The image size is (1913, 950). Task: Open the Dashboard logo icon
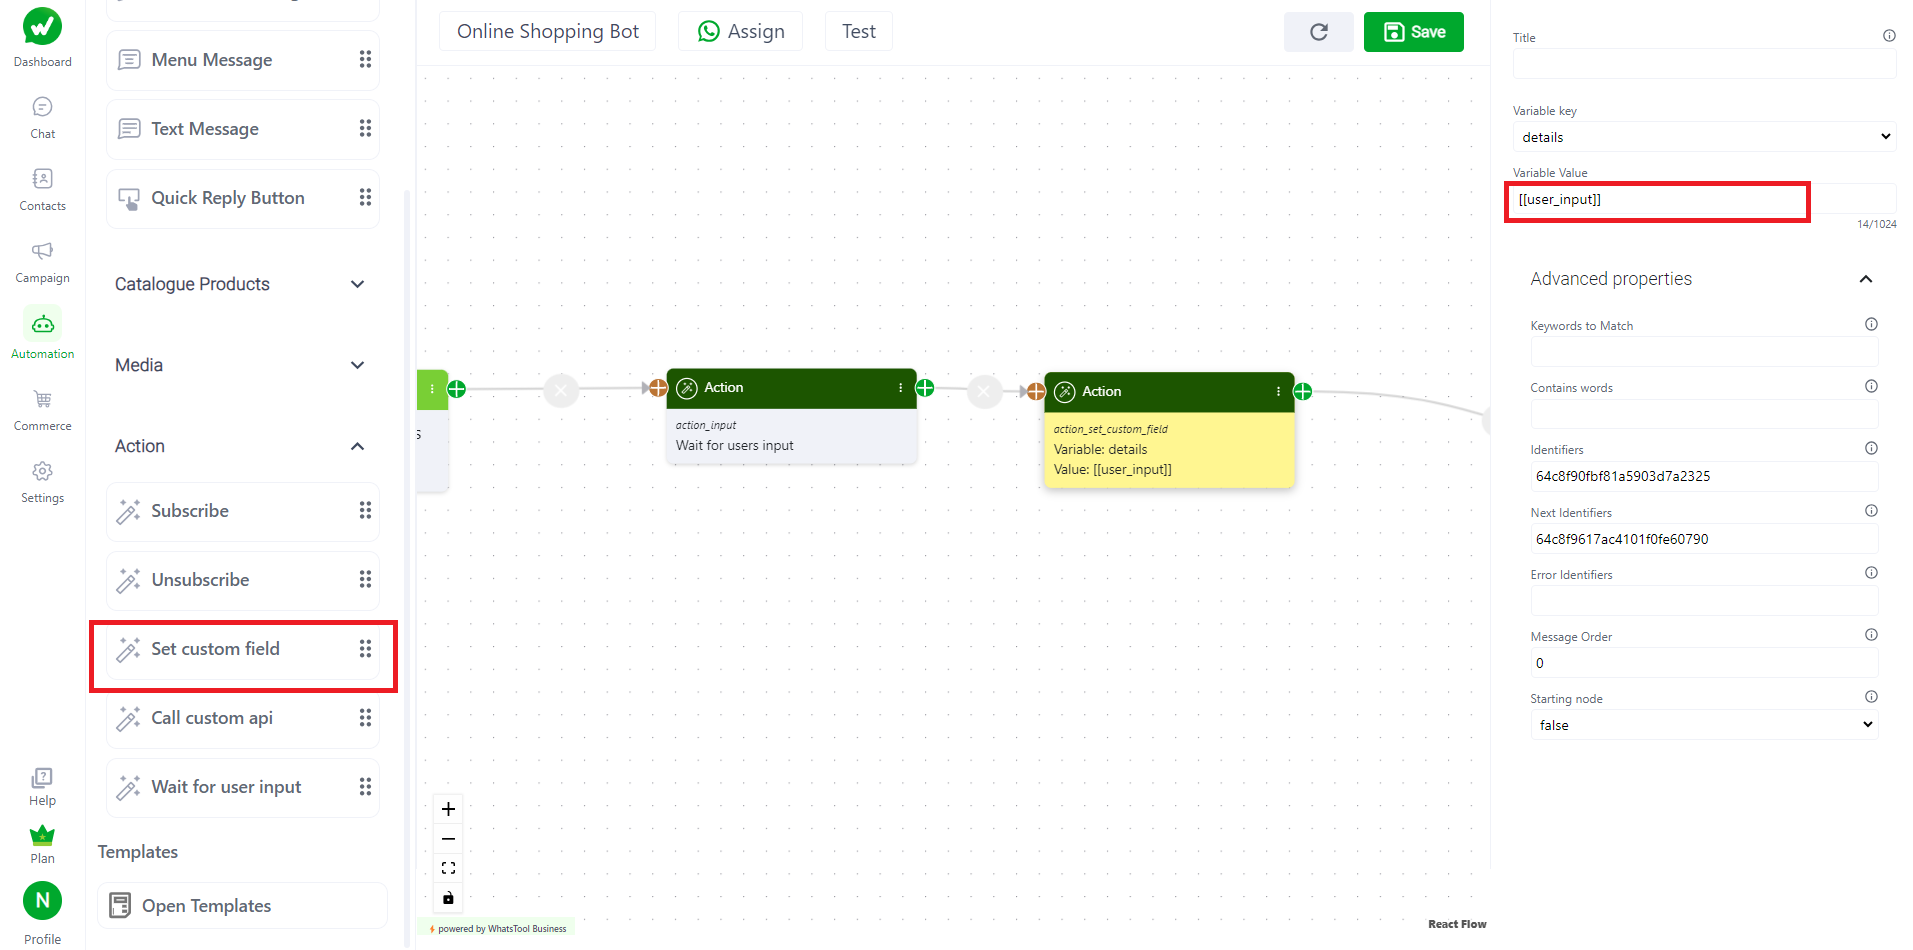tap(42, 27)
